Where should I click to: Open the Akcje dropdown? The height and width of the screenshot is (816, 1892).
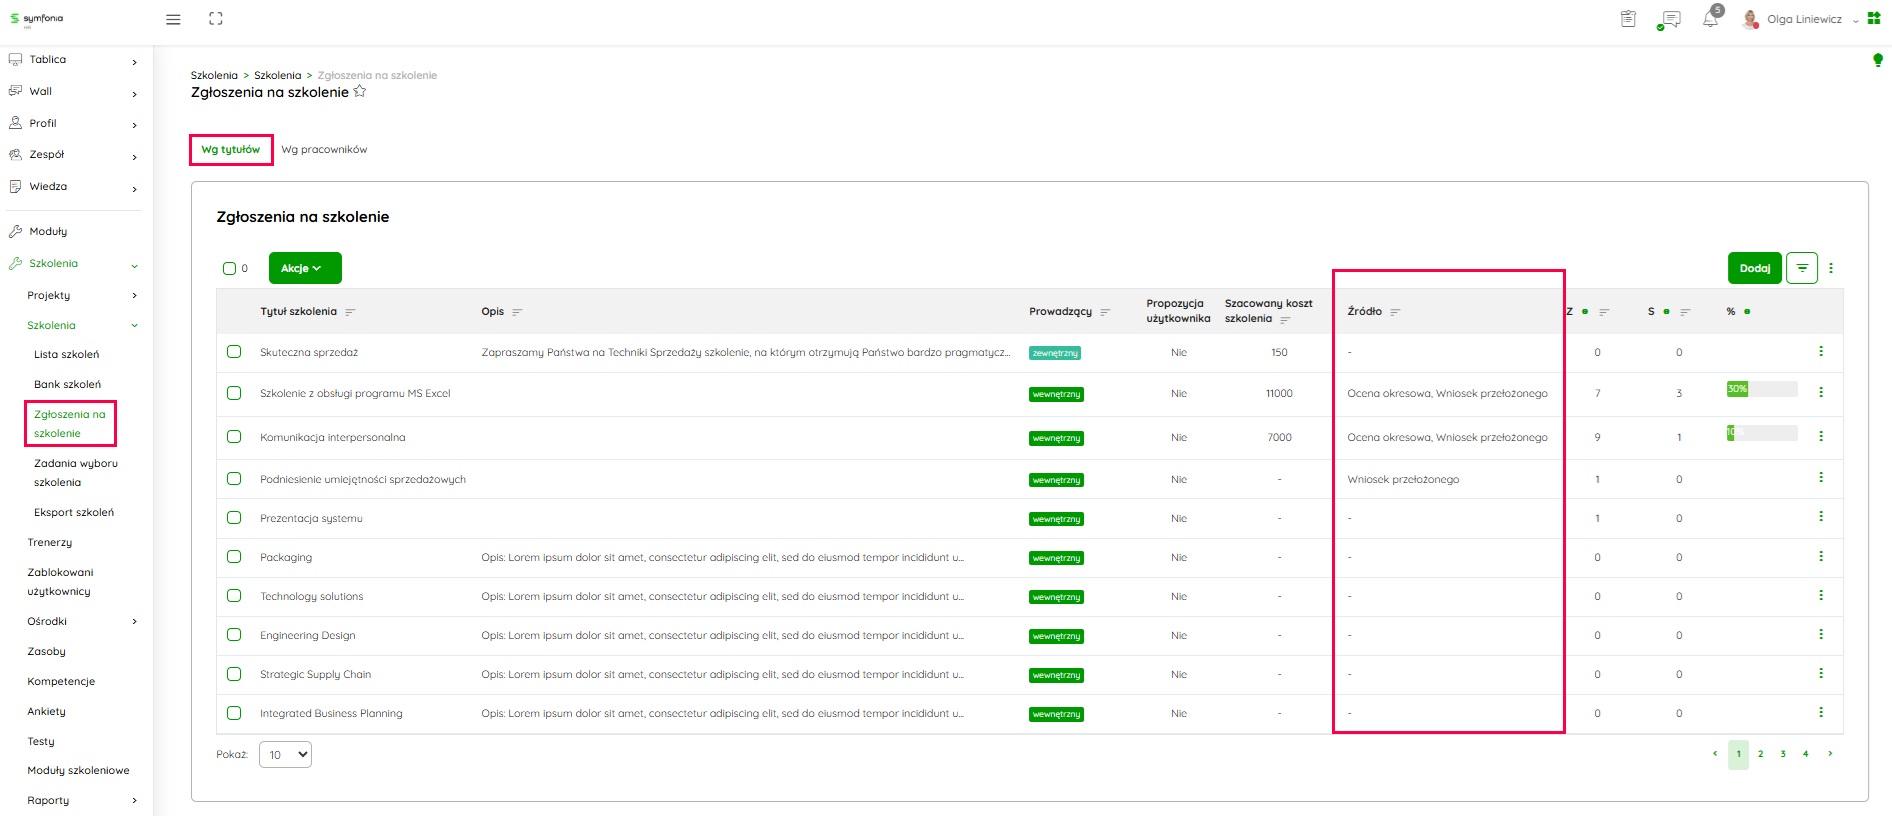pyautogui.click(x=304, y=268)
